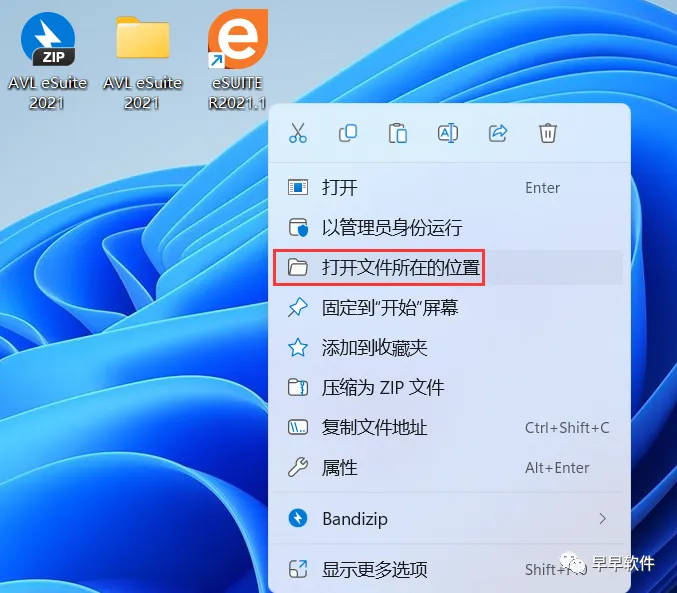This screenshot has width=677, height=593.
Task: Expand the Bandizip submenu arrow
Action: click(x=602, y=518)
